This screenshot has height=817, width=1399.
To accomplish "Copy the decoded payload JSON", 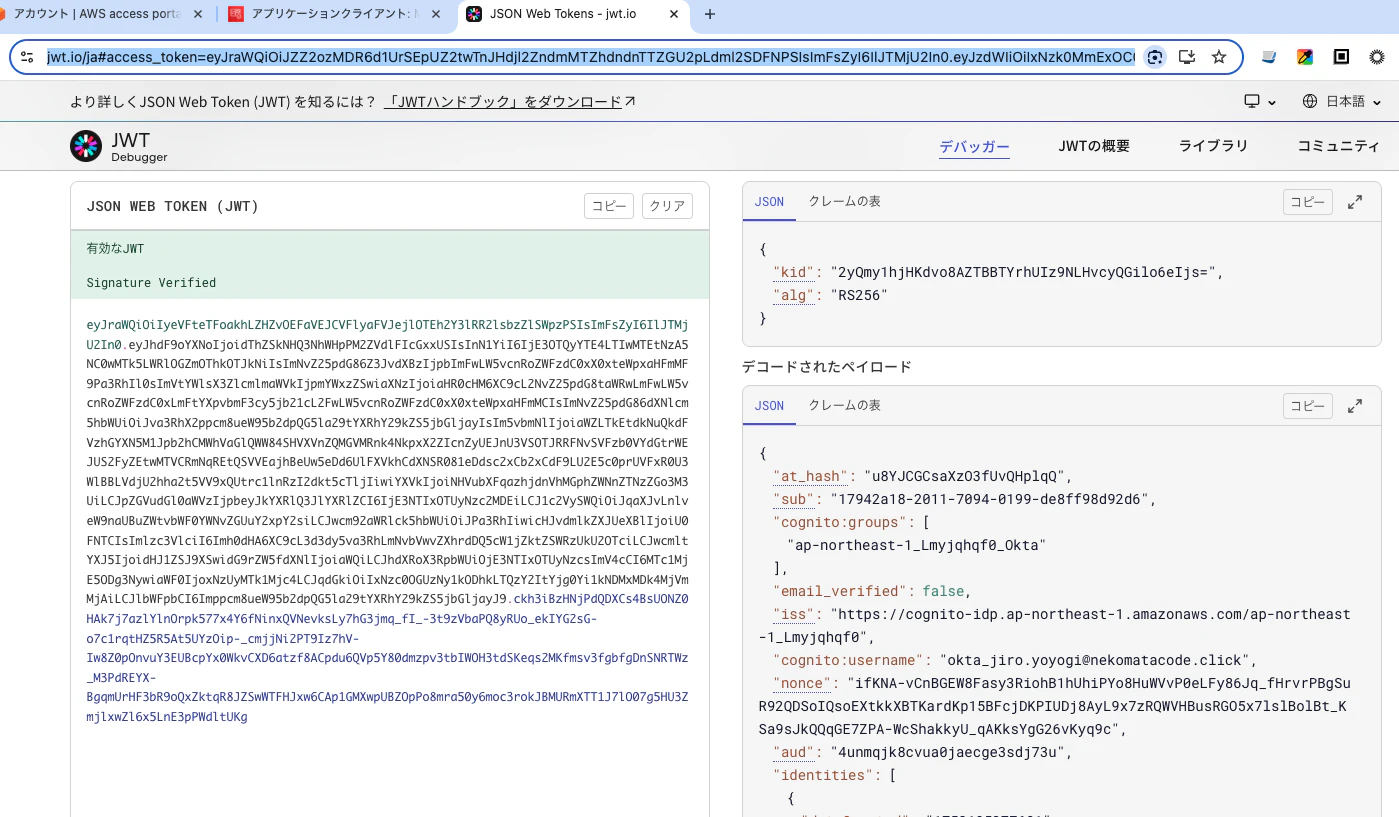I will [1308, 406].
